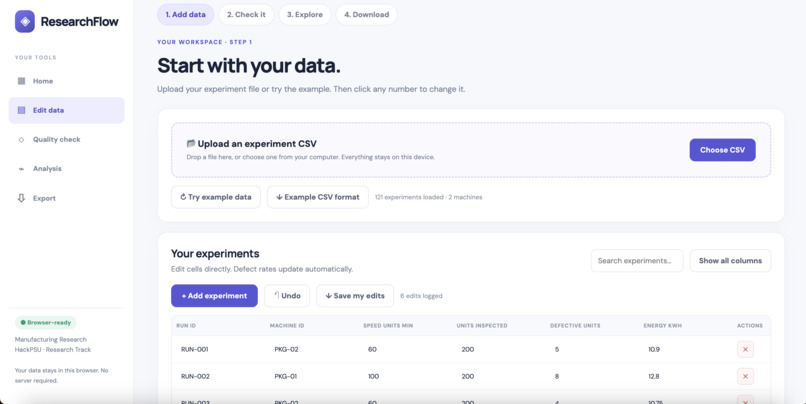Image resolution: width=806 pixels, height=404 pixels.
Task: Edit the speed value 100 in RUN-002 row
Action: 373,376
